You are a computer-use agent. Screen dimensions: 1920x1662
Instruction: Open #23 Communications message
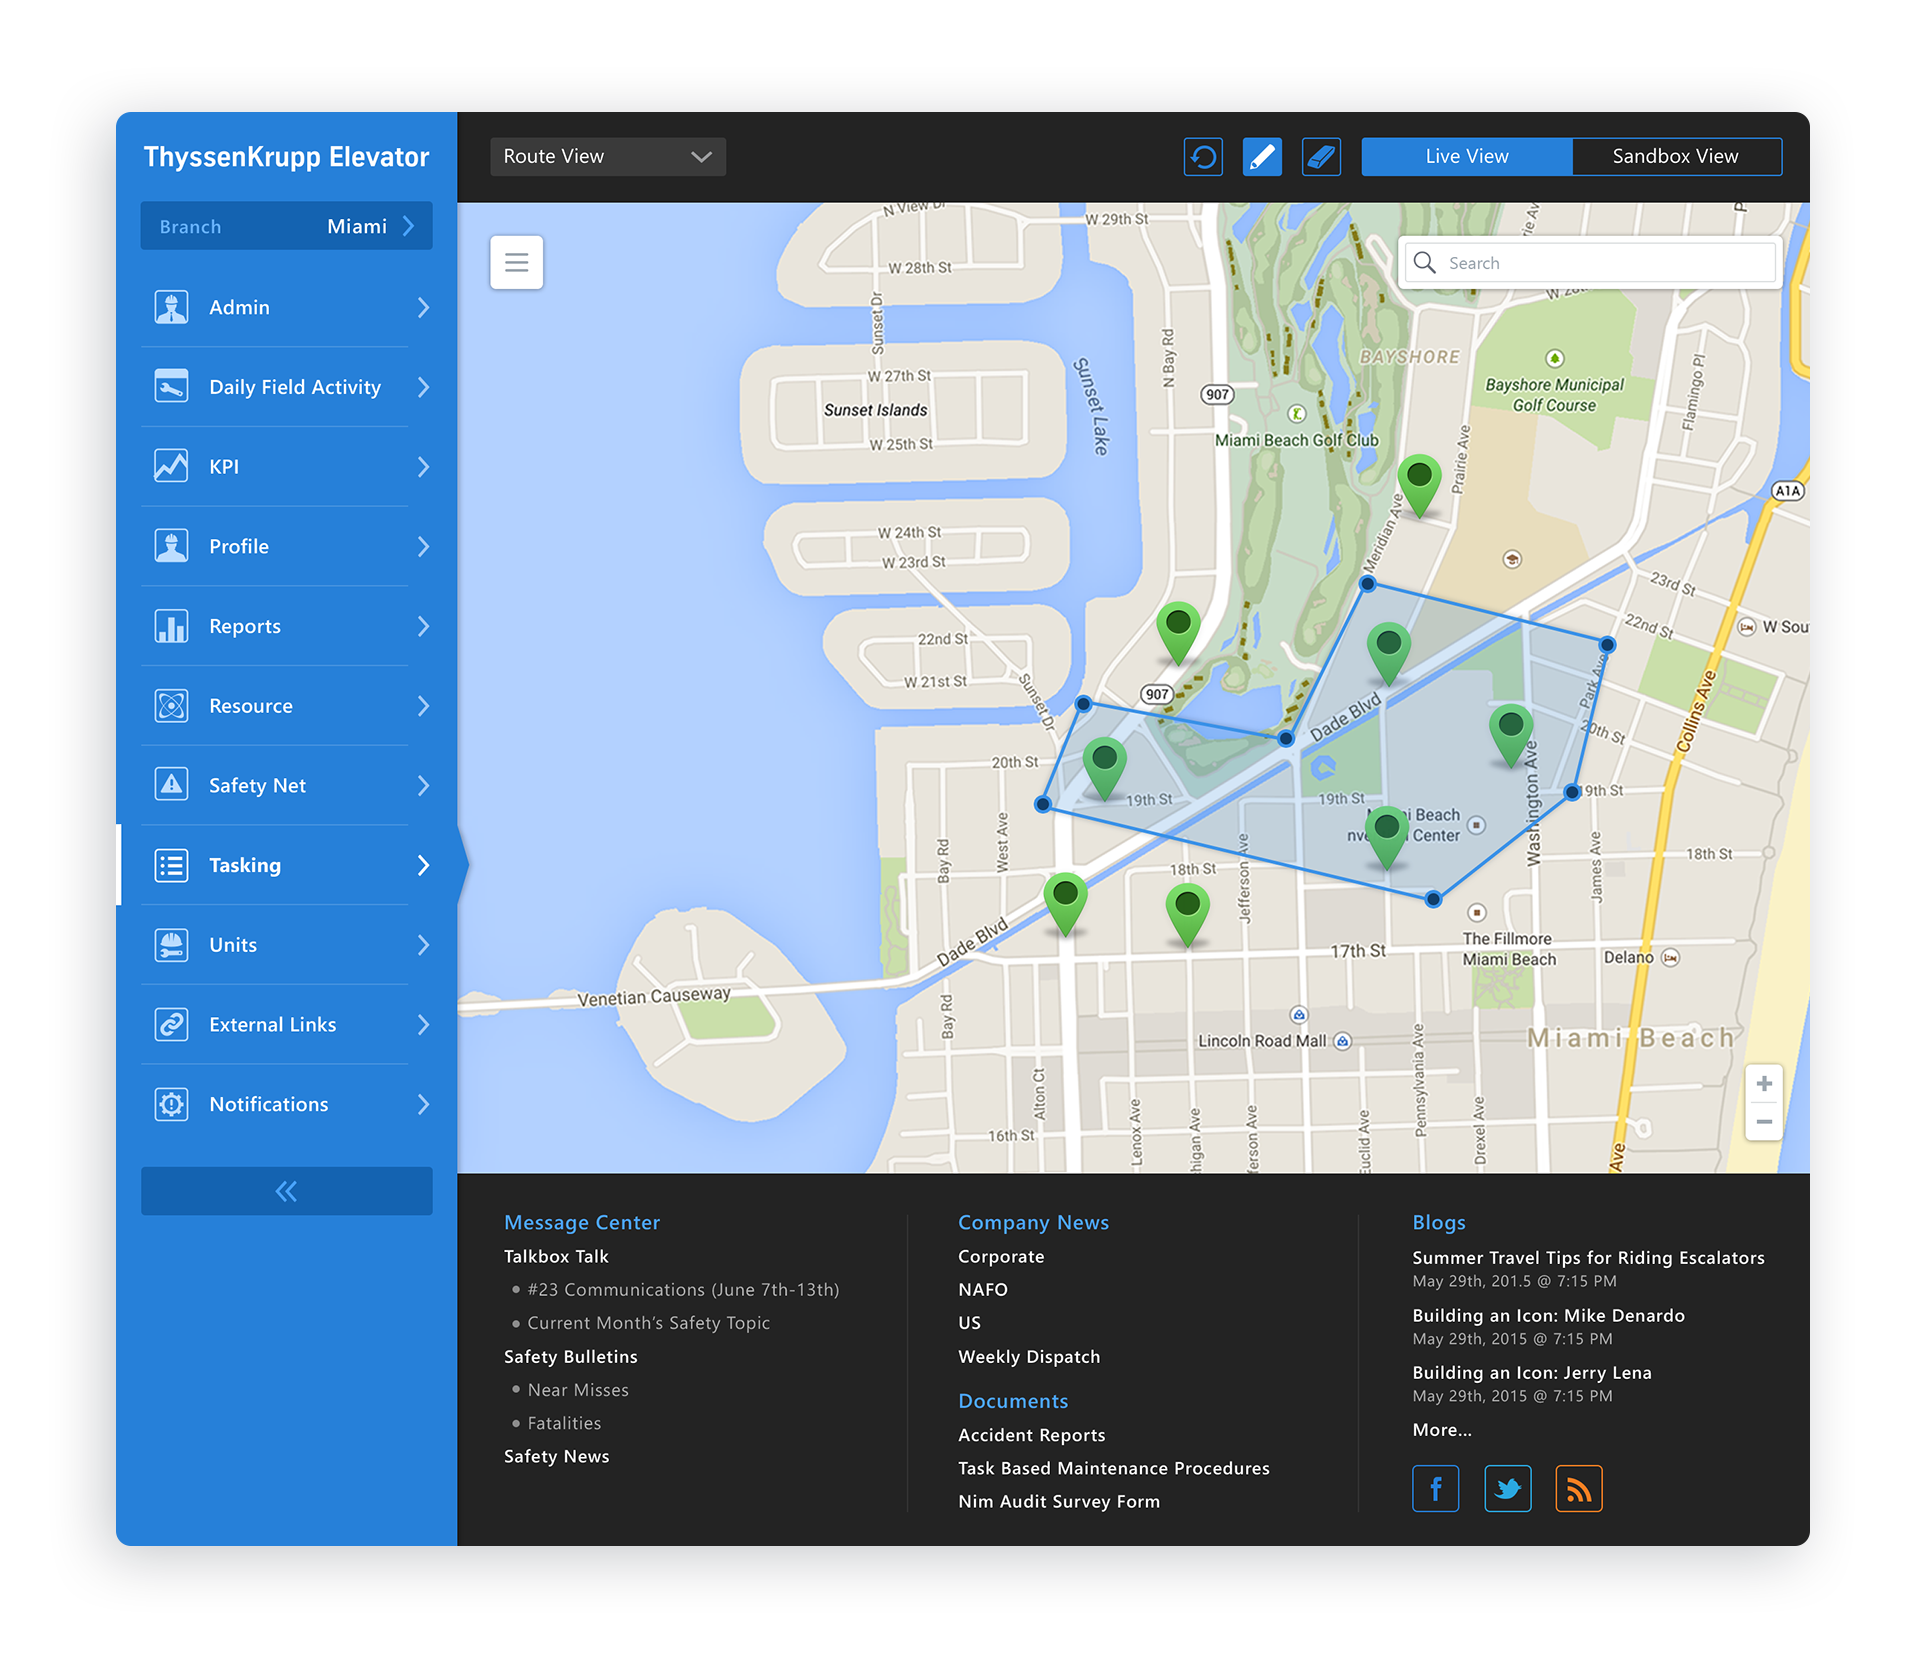pyautogui.click(x=683, y=1290)
